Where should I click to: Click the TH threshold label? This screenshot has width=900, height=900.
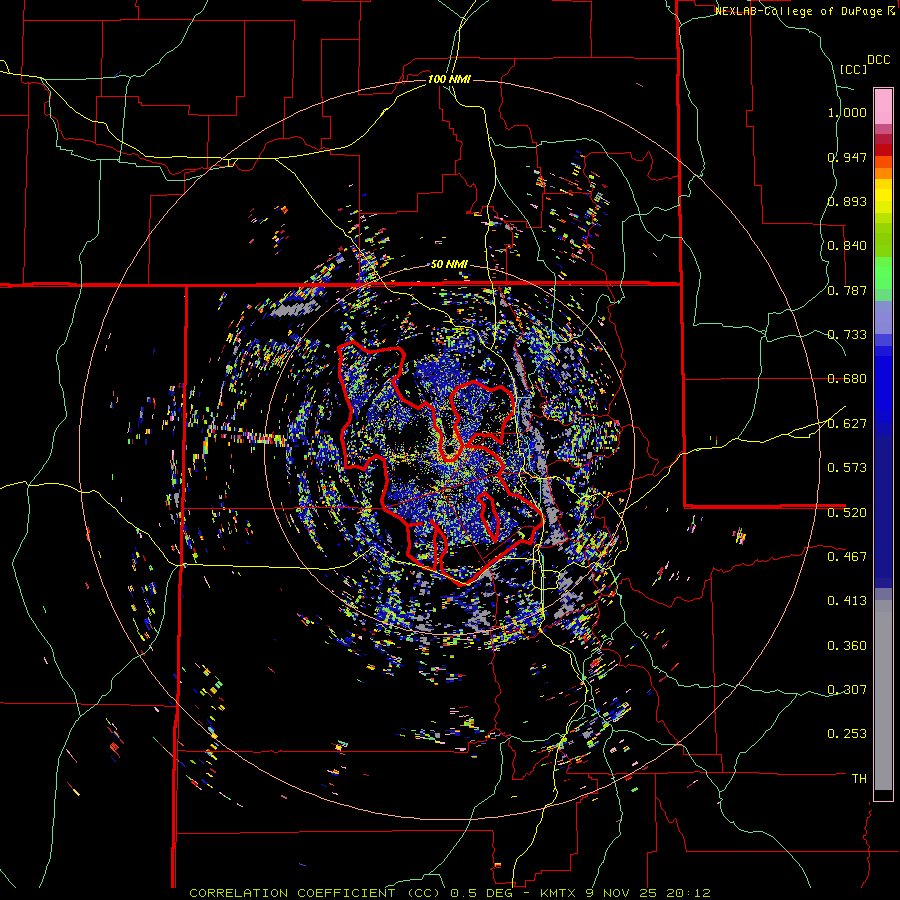859,779
